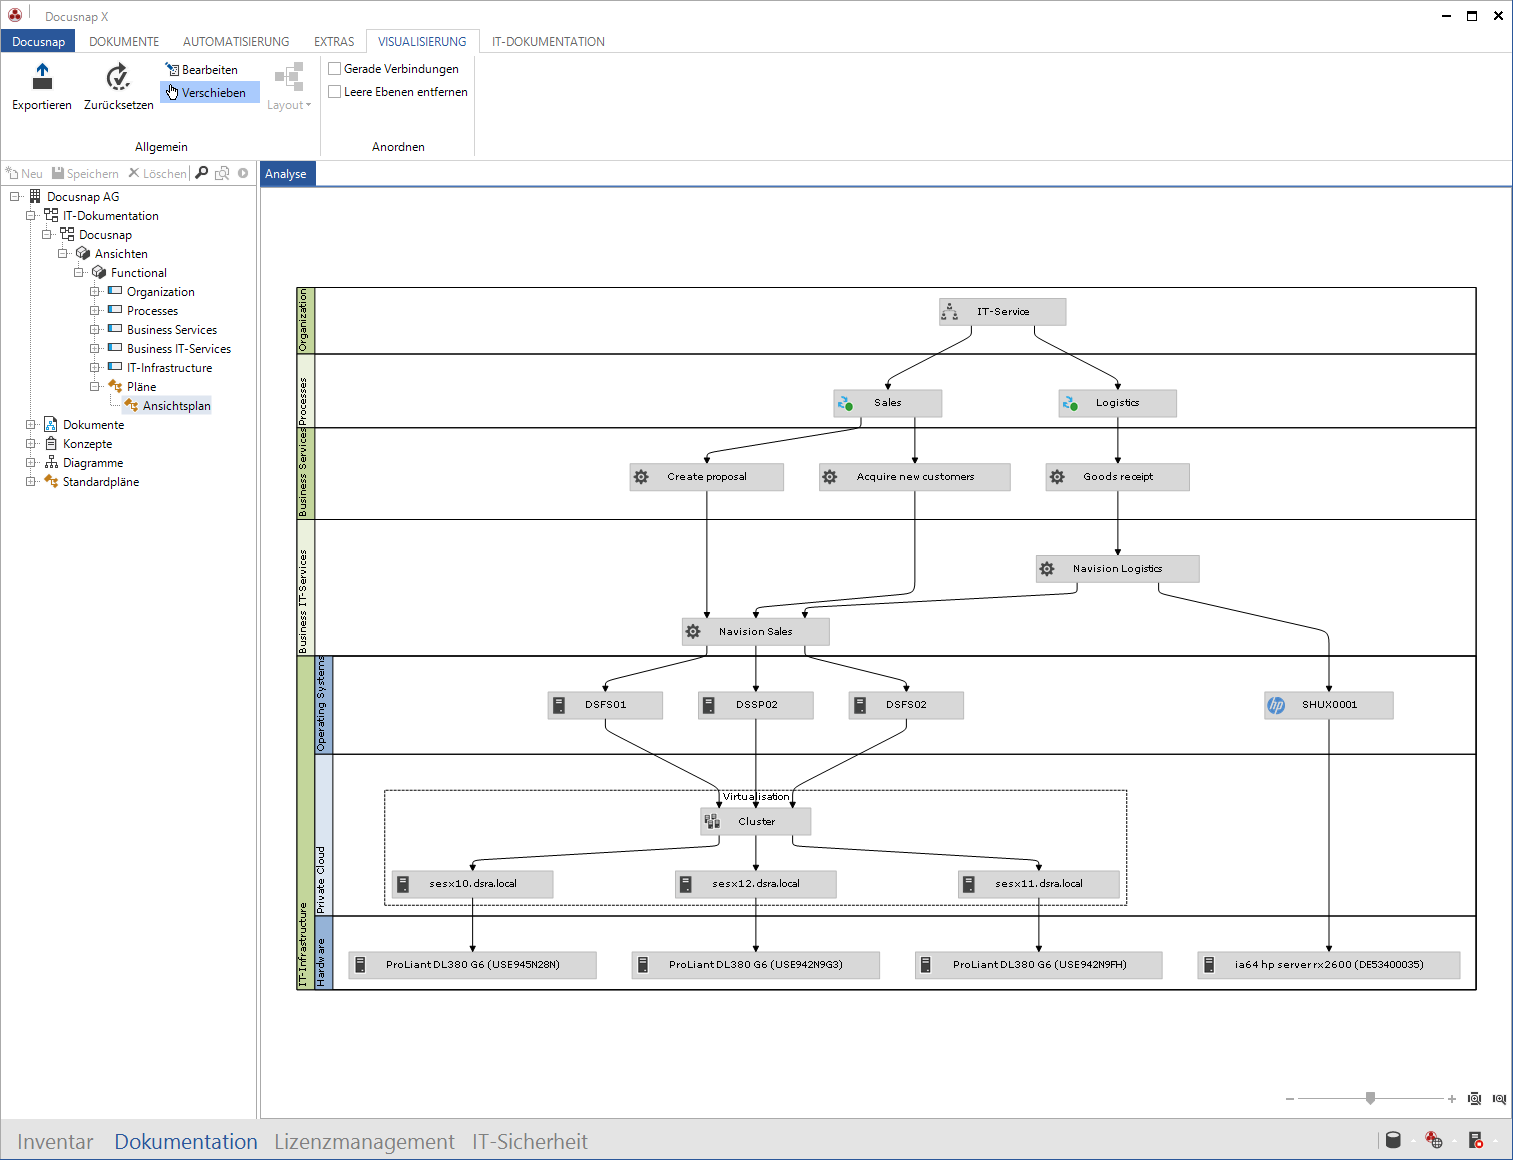
Task: Click the Goods receipt gear icon
Action: (1057, 477)
